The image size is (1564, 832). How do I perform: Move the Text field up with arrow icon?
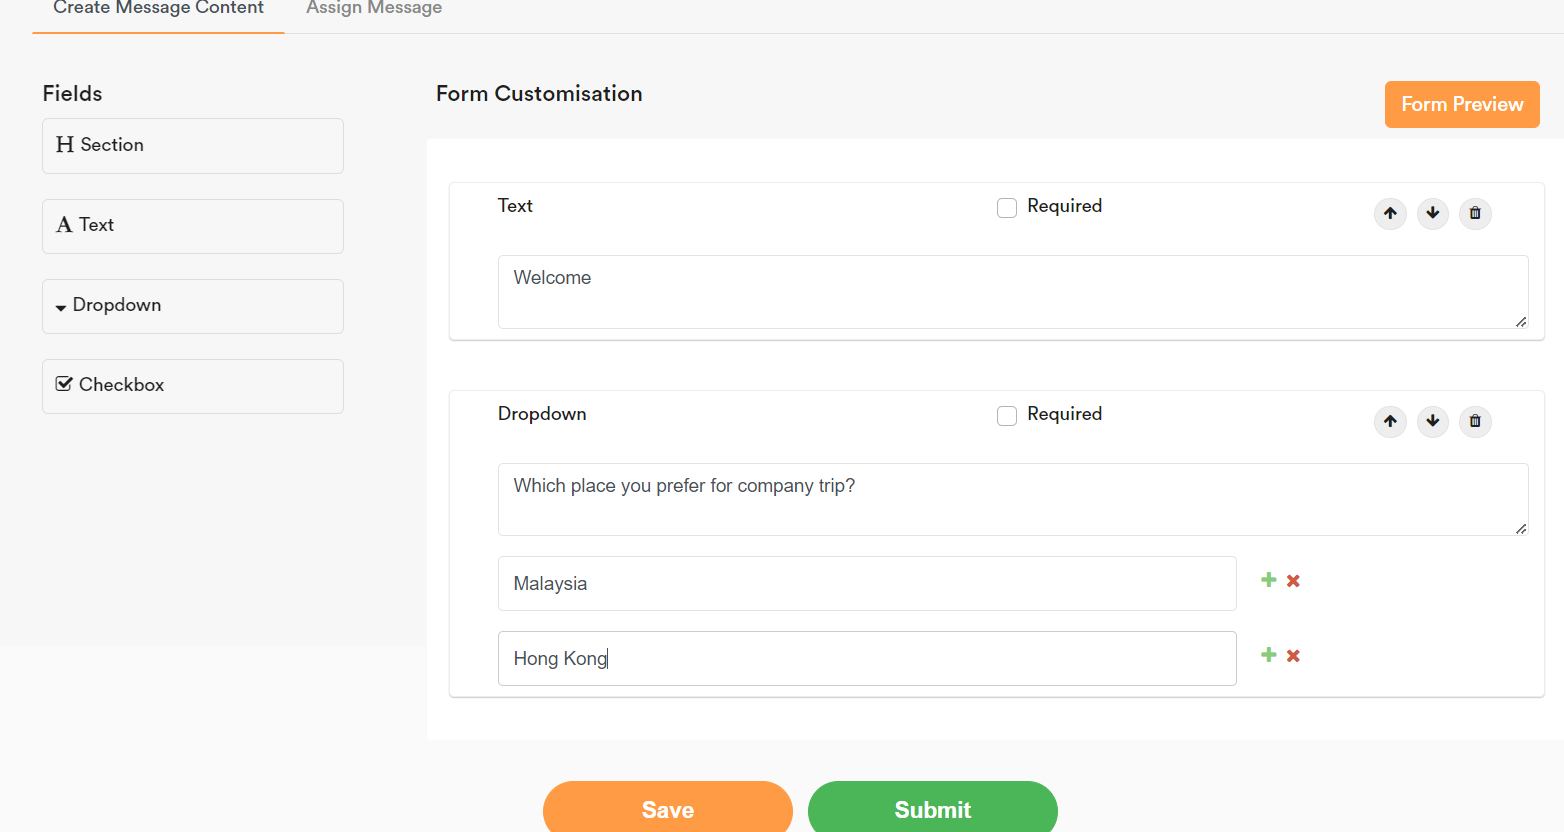[x=1390, y=213]
